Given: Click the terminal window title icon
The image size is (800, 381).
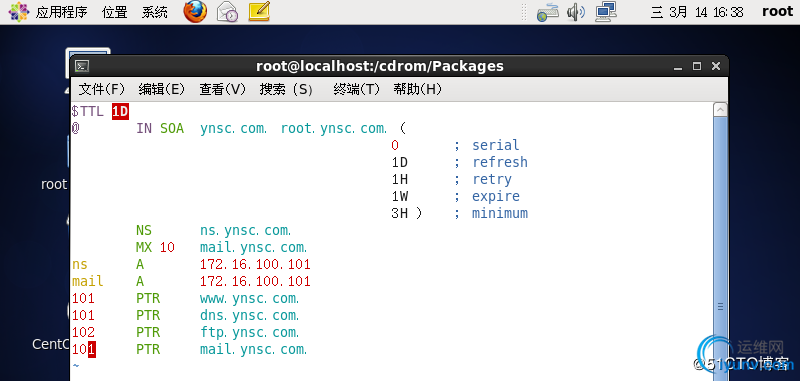Looking at the screenshot, I should 82,66.
